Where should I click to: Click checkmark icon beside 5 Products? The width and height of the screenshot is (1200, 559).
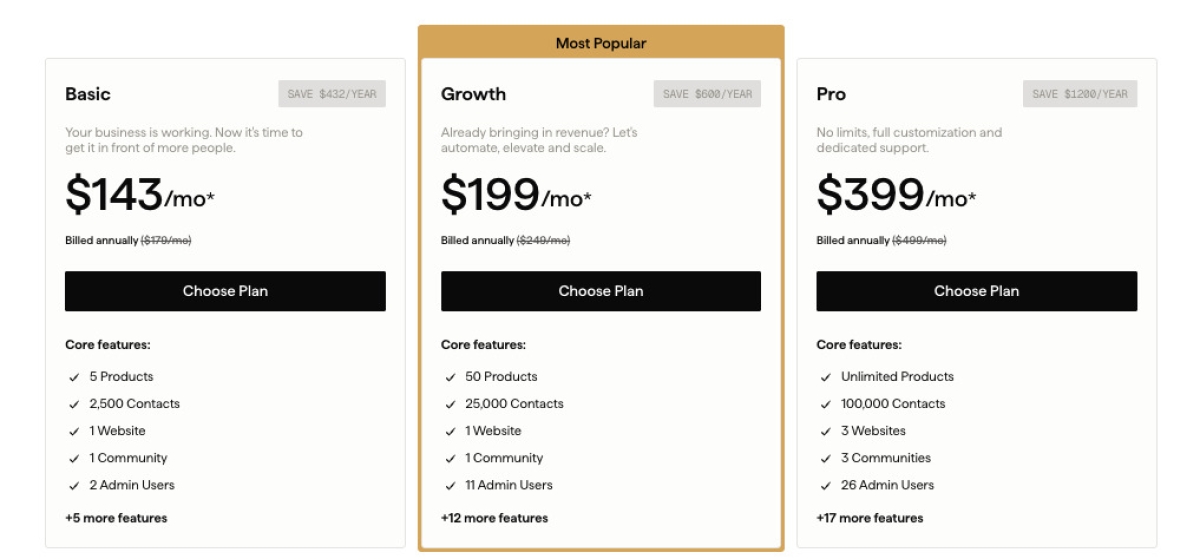click(x=74, y=378)
